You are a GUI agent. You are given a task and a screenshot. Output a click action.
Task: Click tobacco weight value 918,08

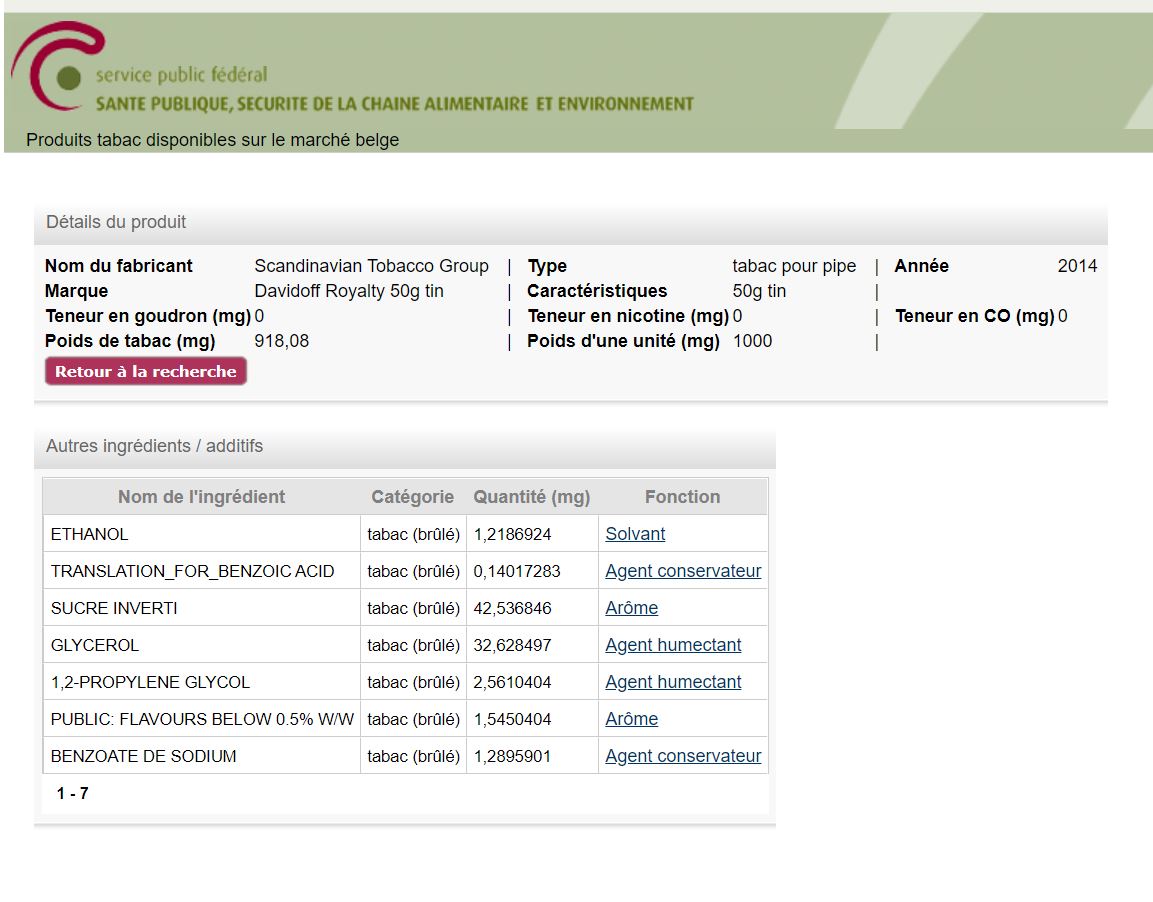click(282, 341)
